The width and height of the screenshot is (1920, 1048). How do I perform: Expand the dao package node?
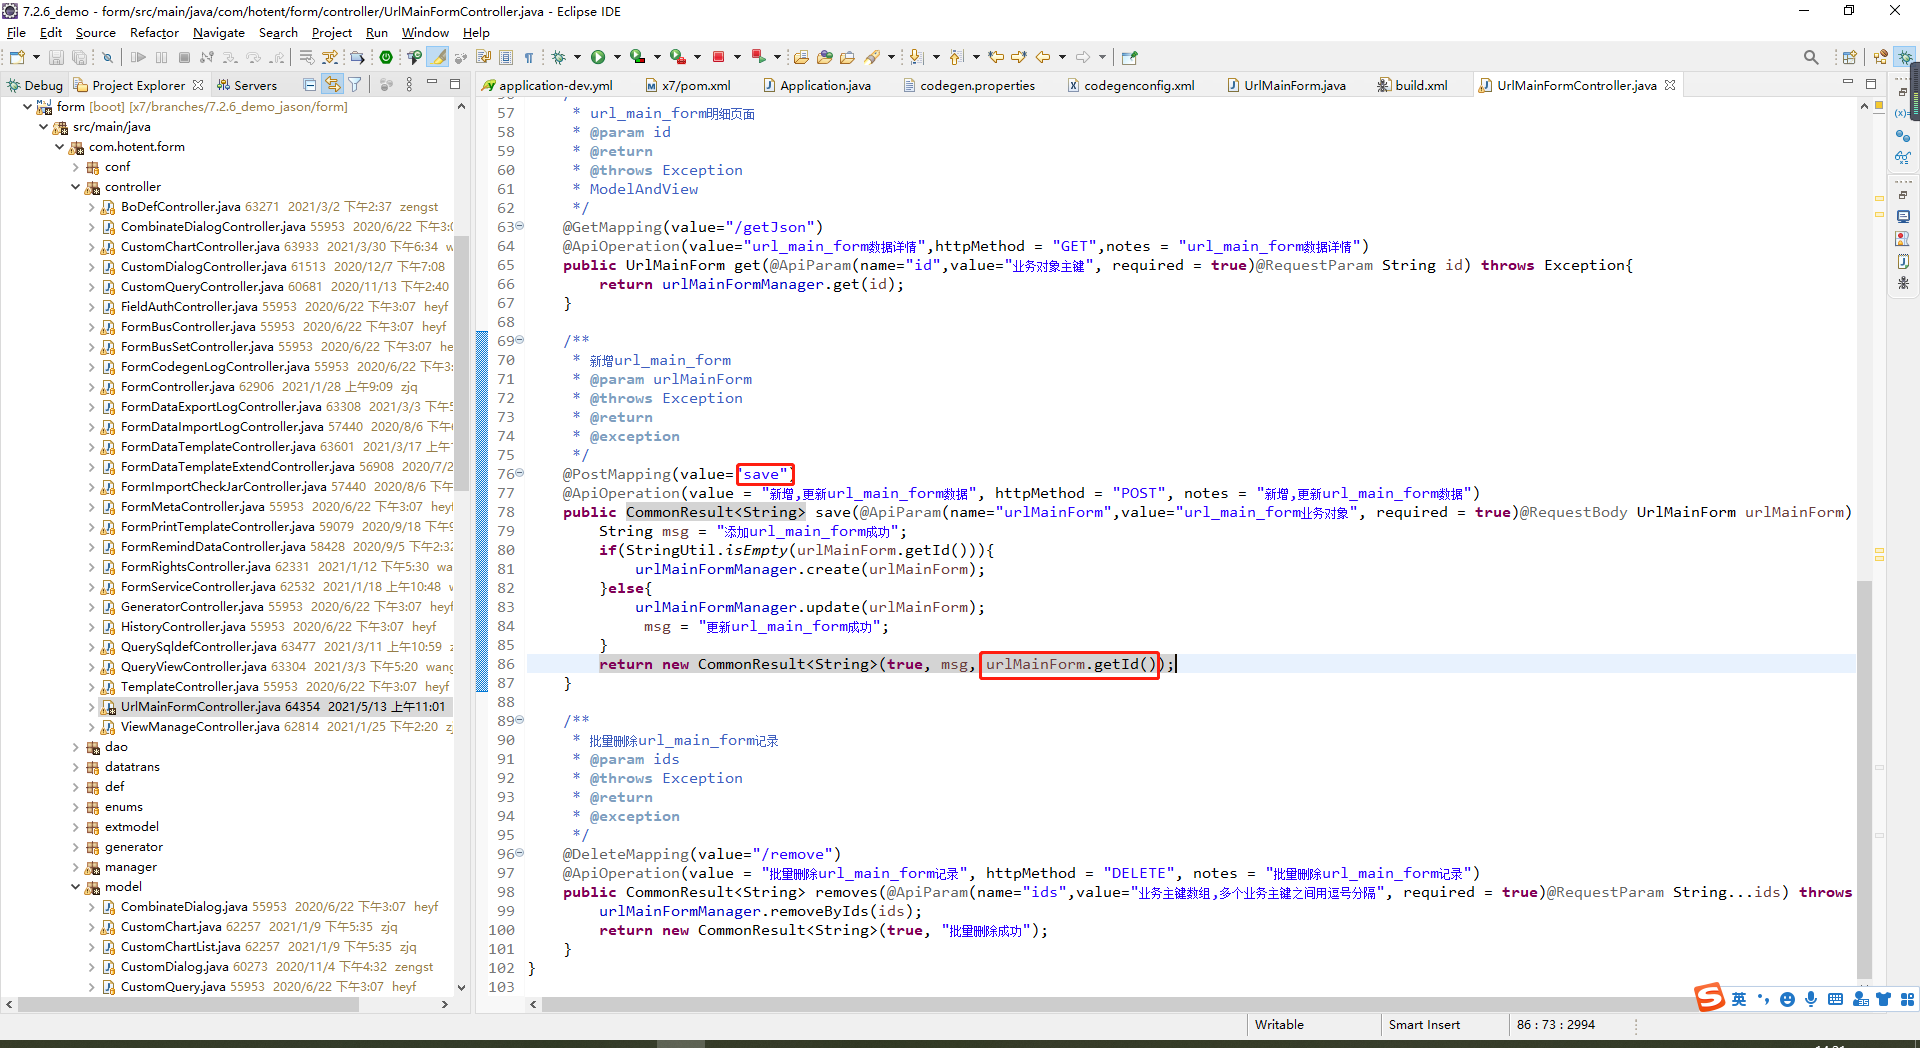76,747
